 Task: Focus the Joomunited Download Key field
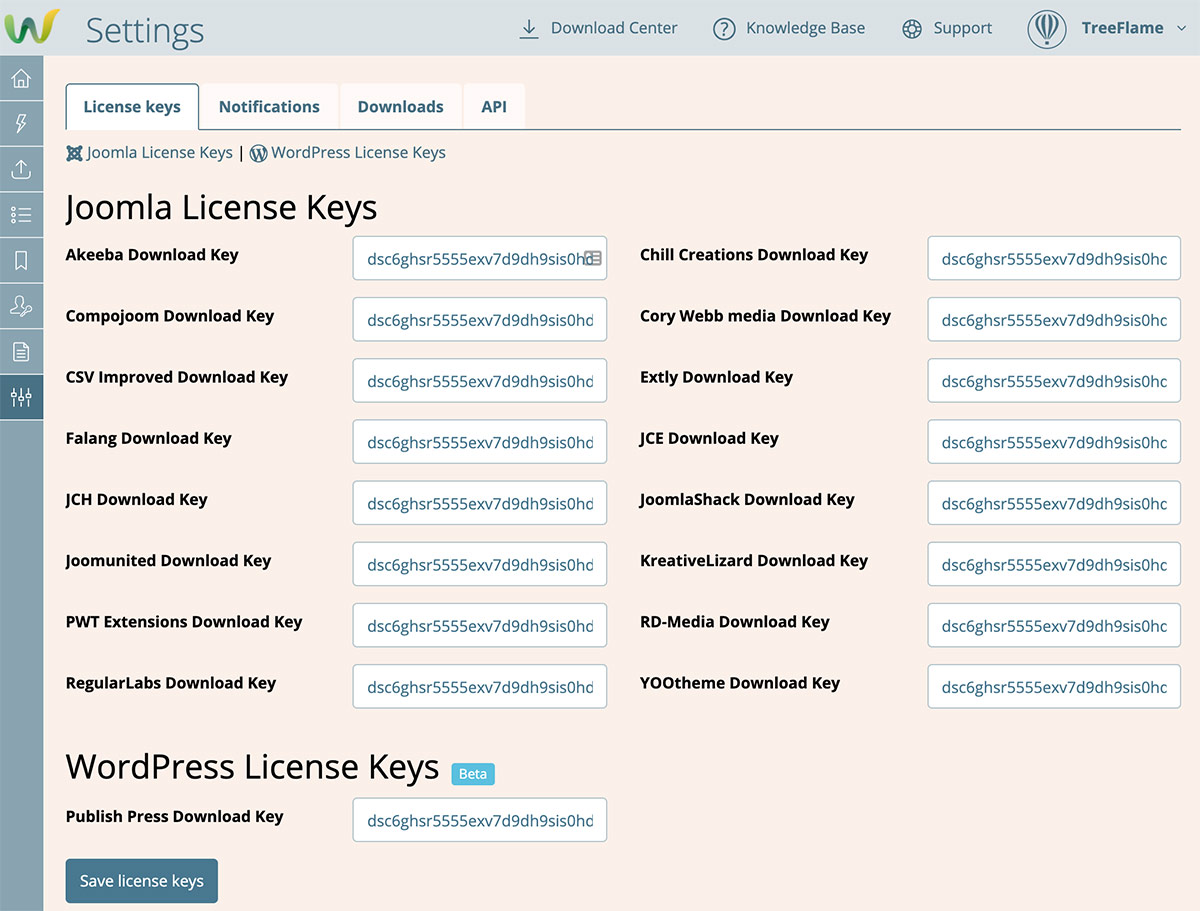tap(480, 564)
